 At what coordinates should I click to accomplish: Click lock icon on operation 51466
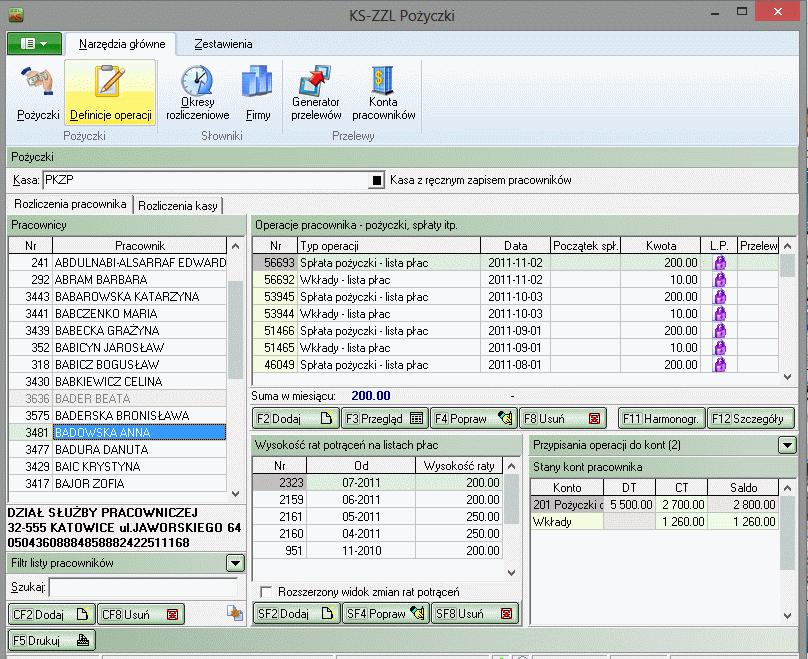[x=719, y=331]
